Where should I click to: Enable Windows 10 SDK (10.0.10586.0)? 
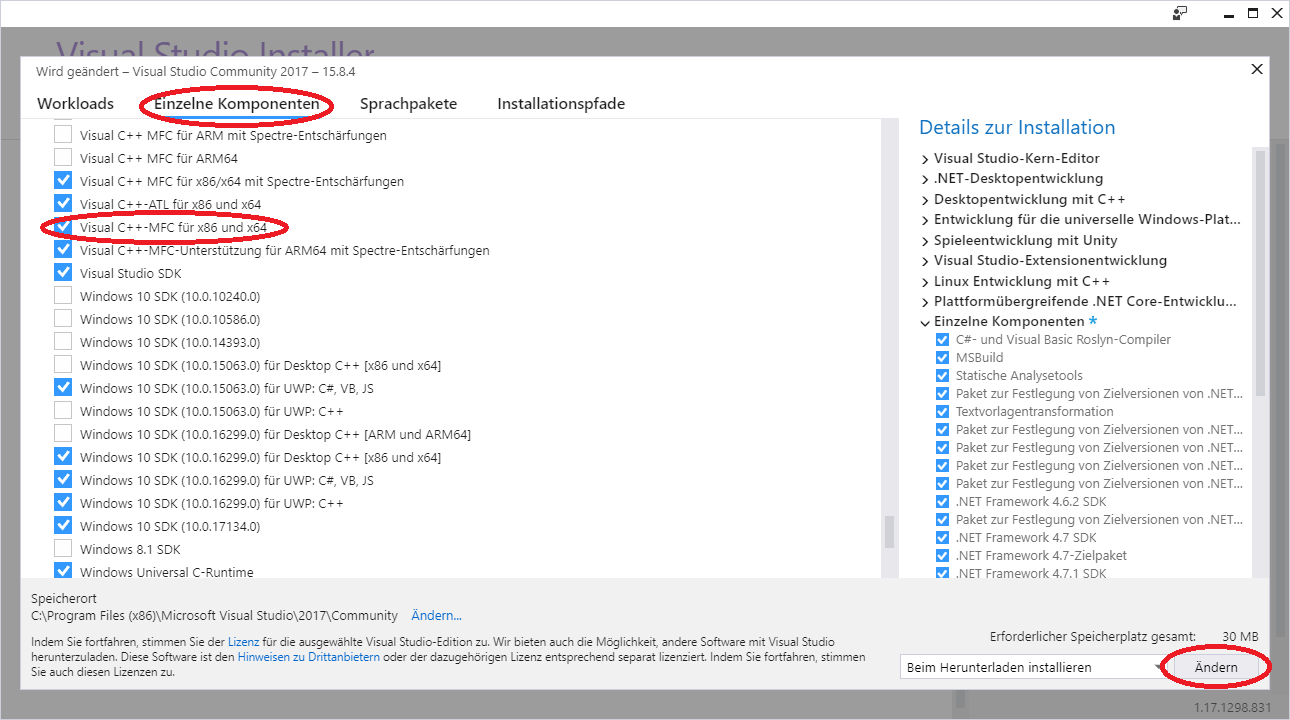(63, 319)
